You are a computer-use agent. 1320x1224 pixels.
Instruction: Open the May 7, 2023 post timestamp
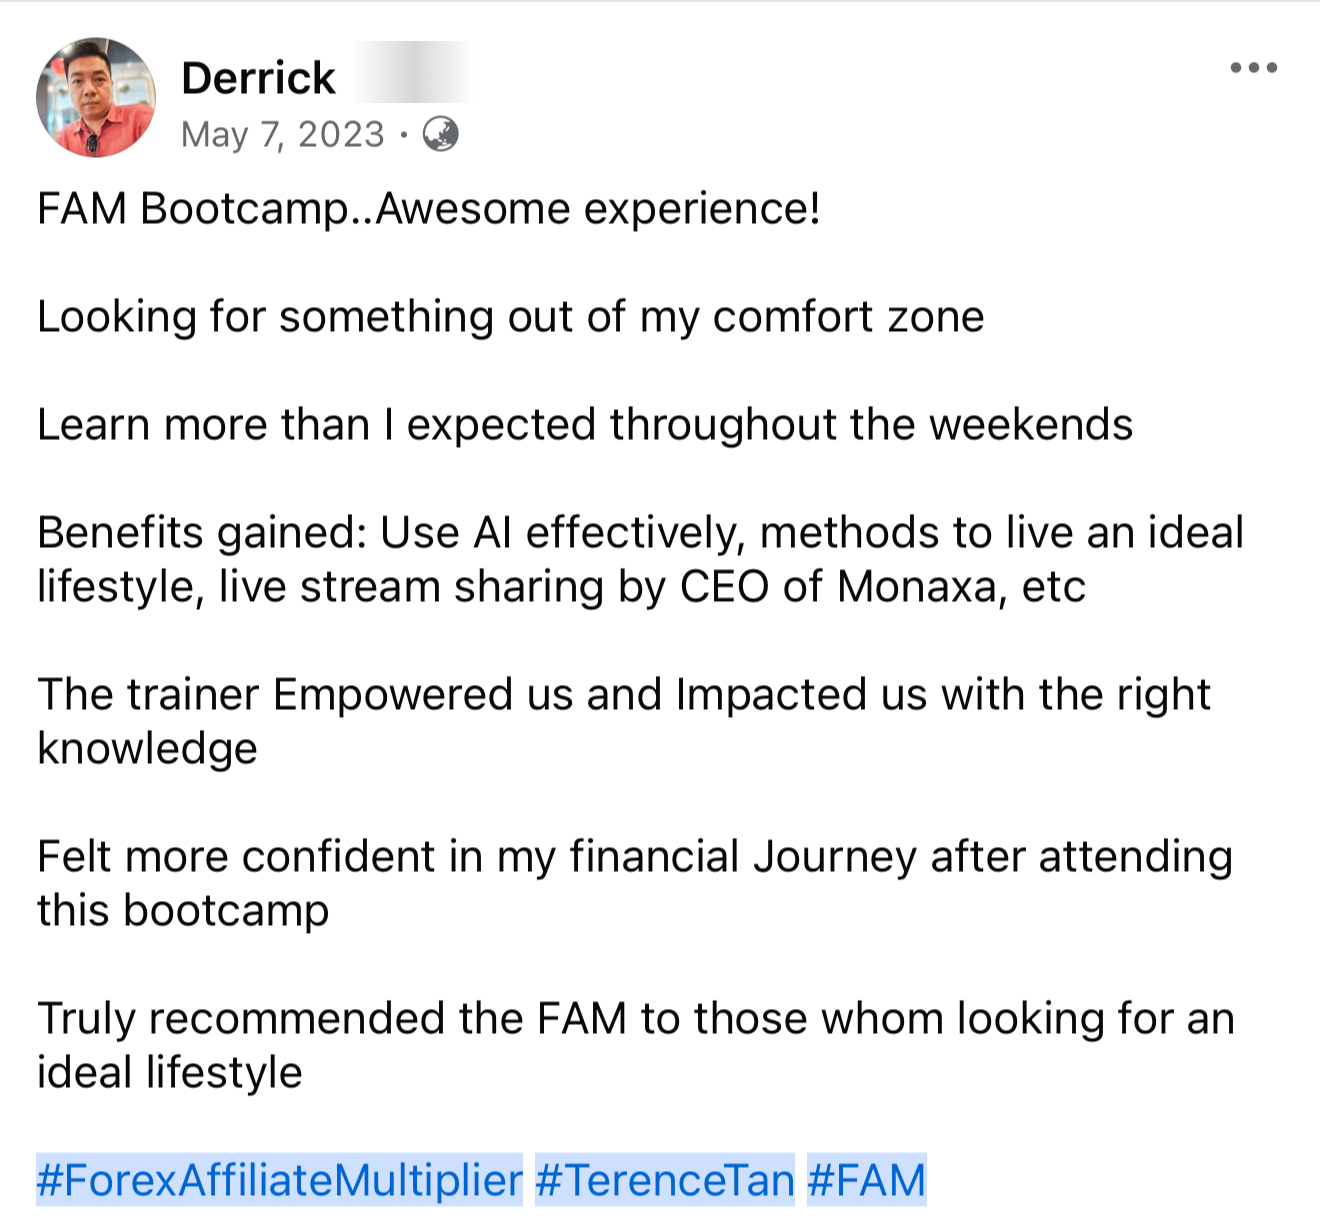(282, 134)
